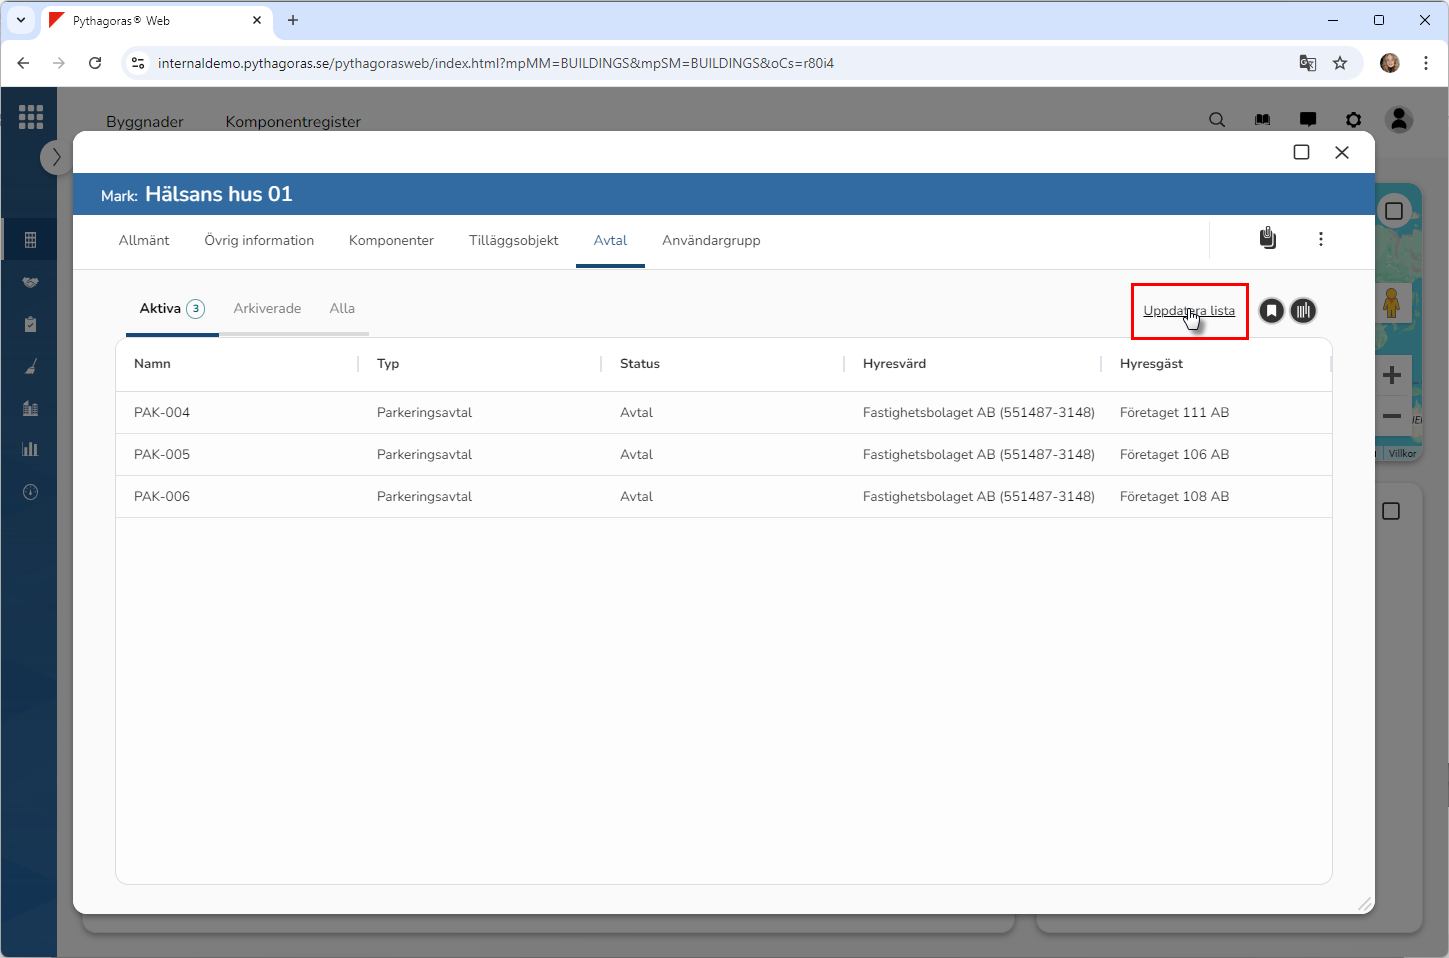Switch to the Arkiverade agreements tab
The width and height of the screenshot is (1449, 958).
[267, 309]
